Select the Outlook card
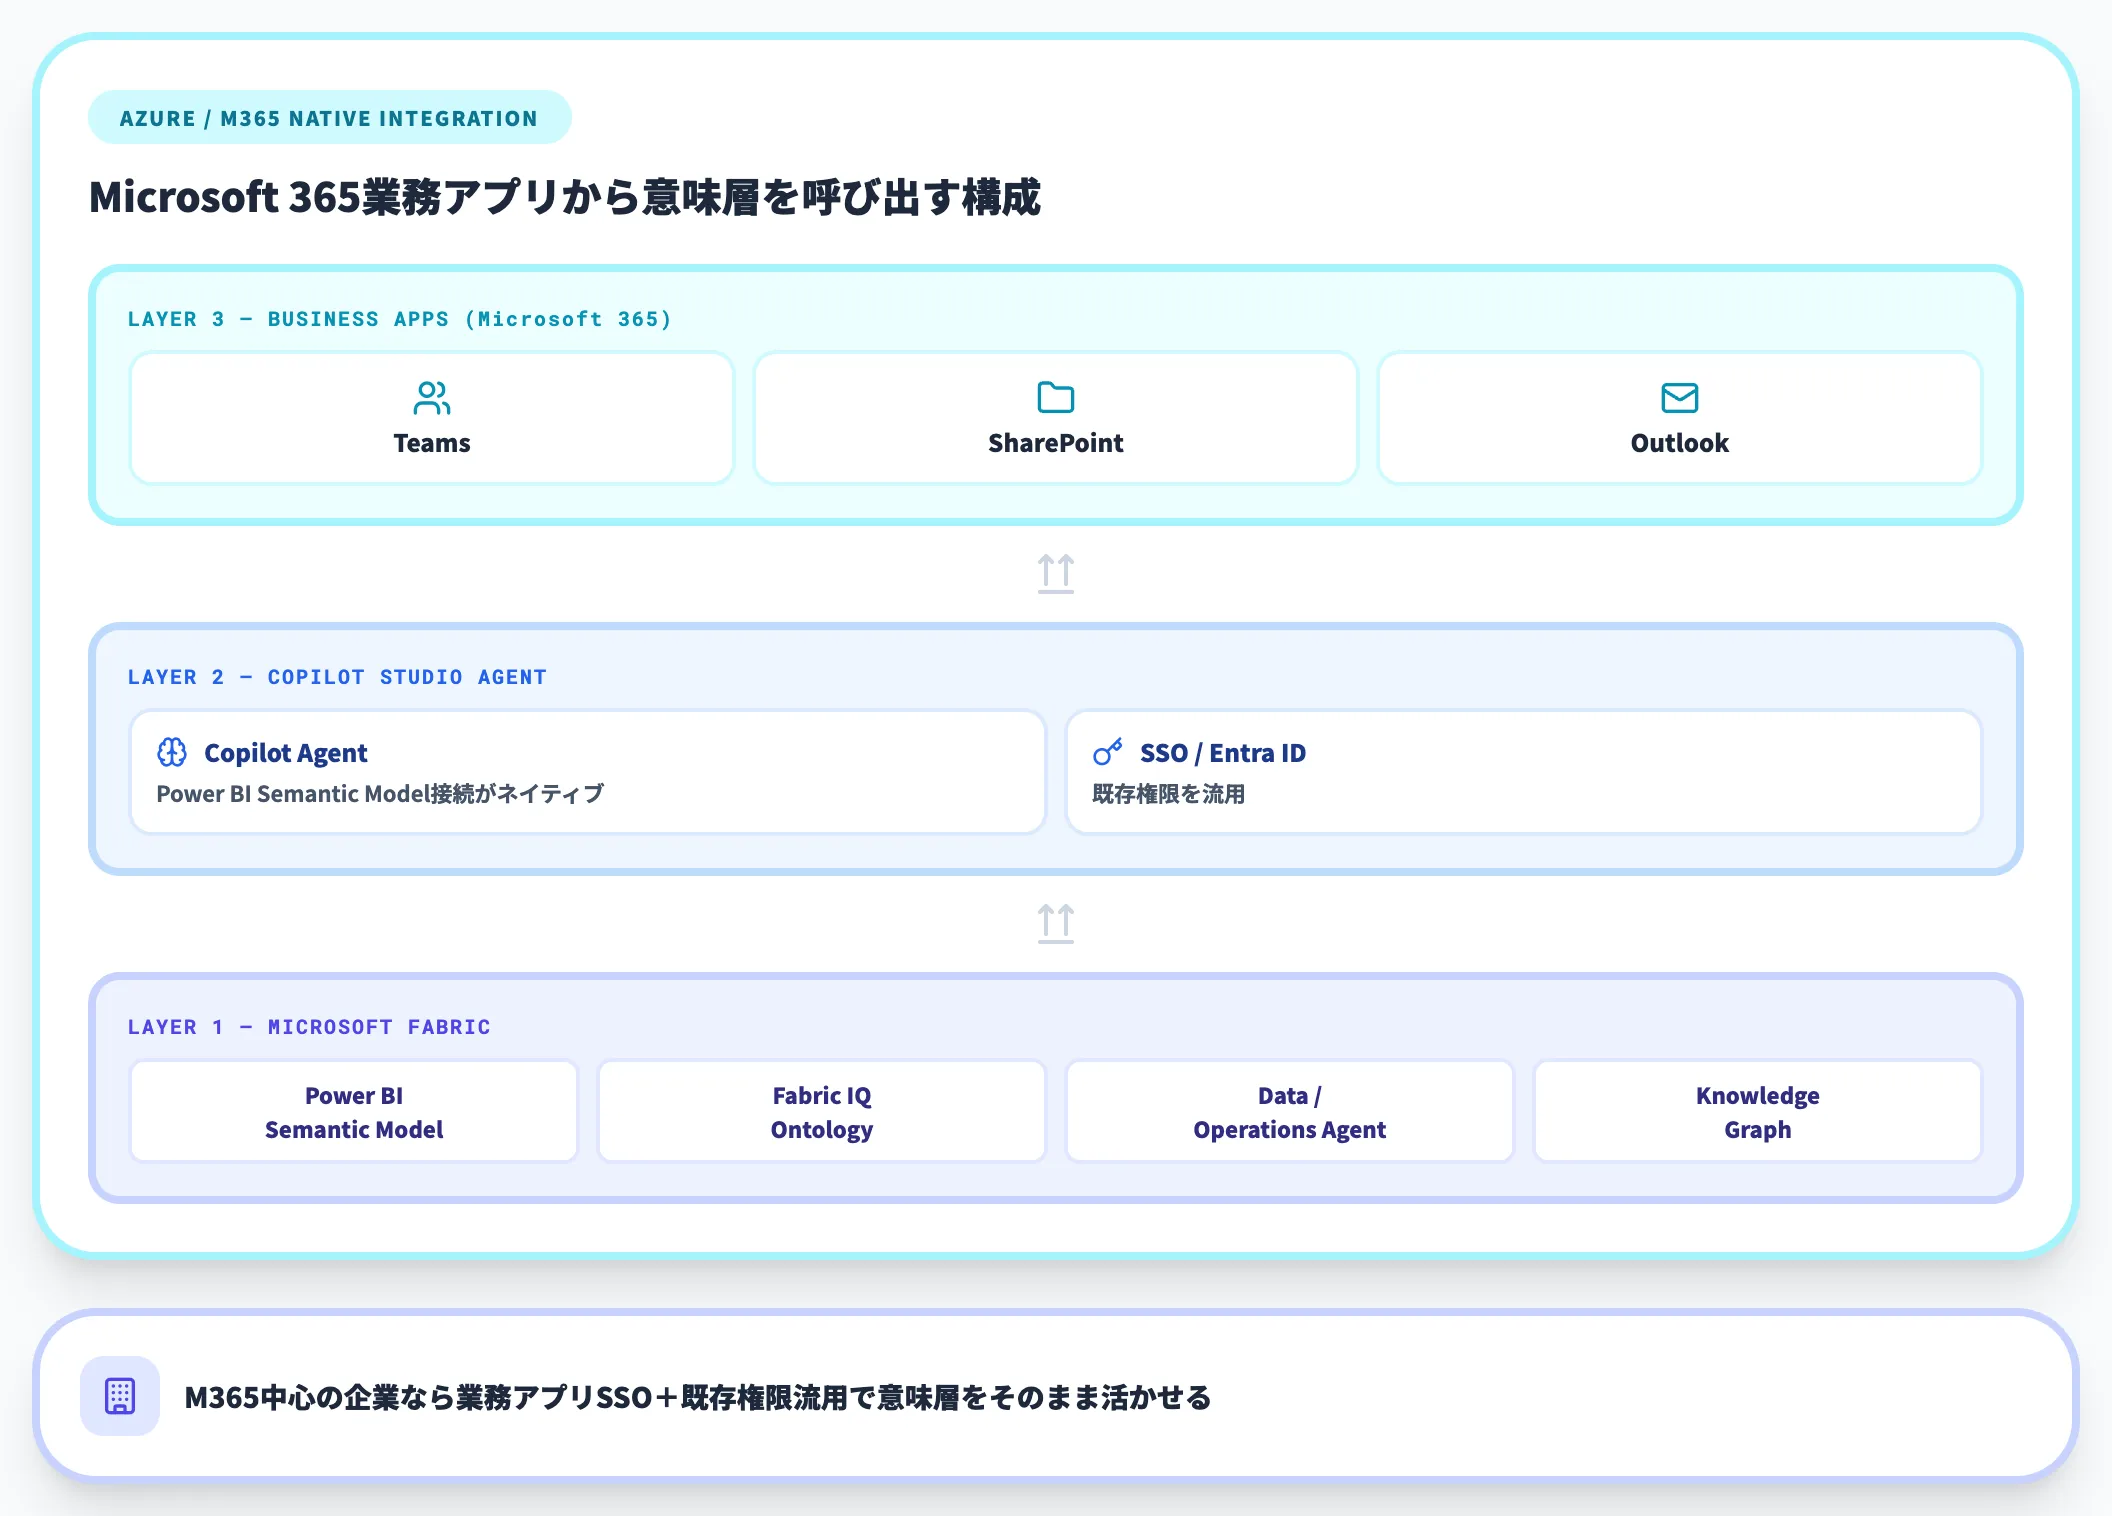This screenshot has height=1516, width=2112. pyautogui.click(x=1679, y=418)
